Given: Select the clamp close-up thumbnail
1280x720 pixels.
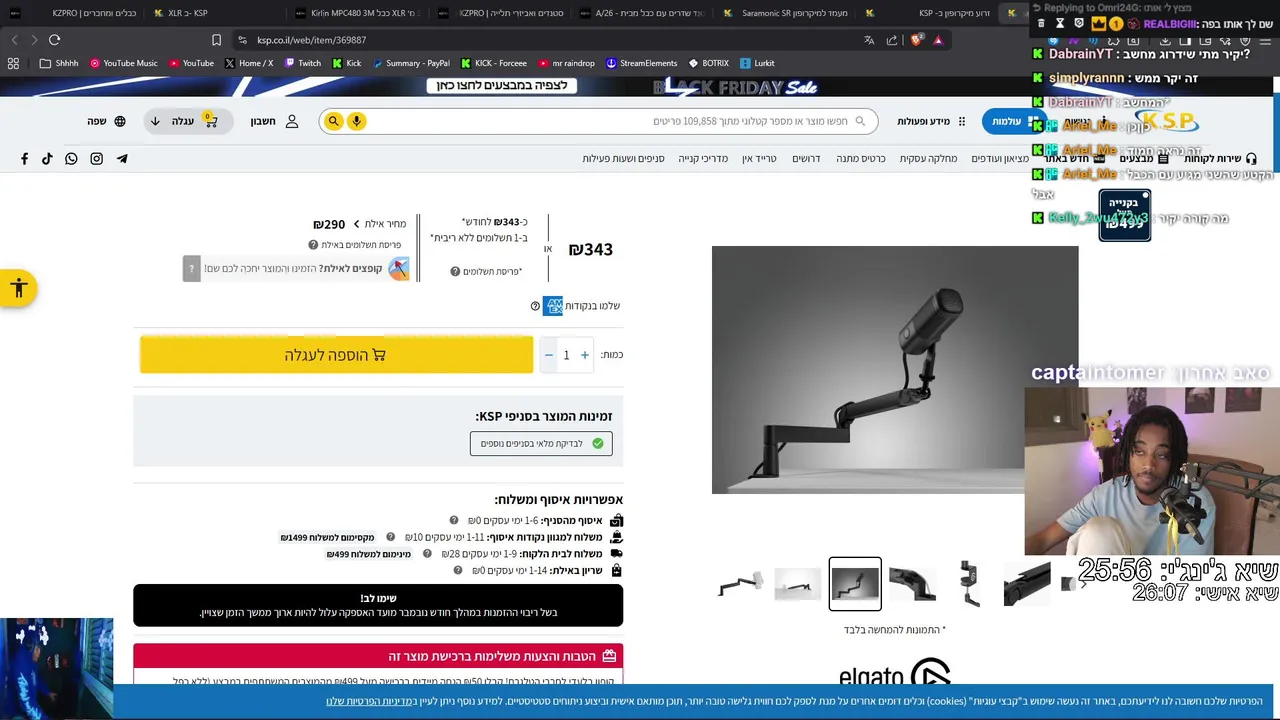Looking at the screenshot, I should click(970, 584).
